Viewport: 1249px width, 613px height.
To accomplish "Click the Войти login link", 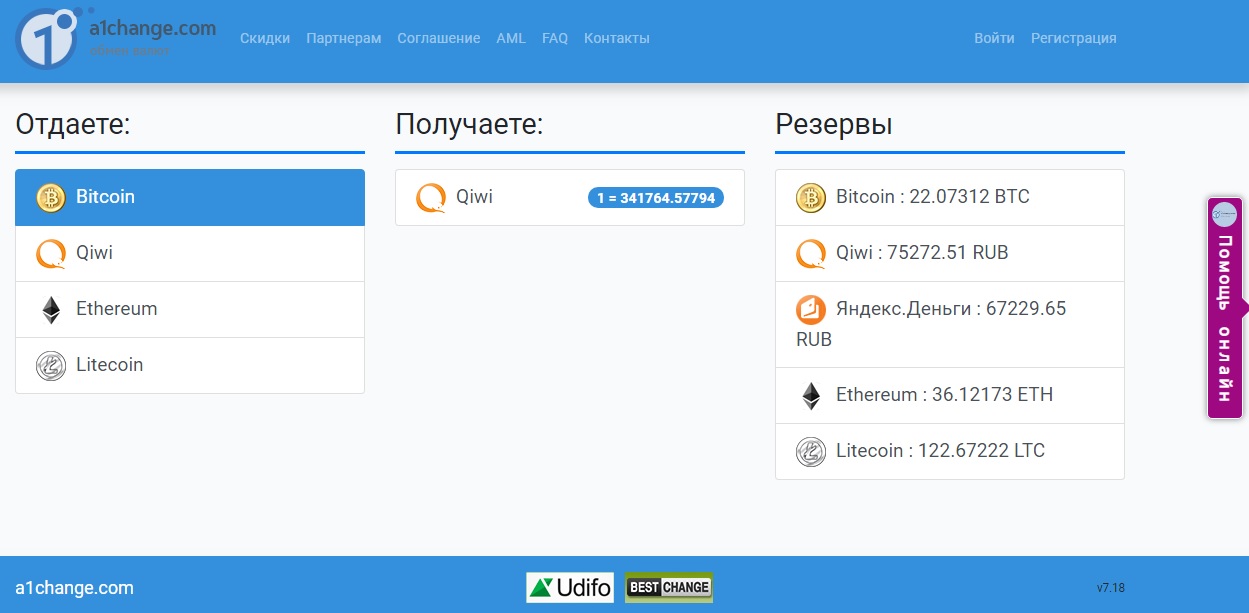I will point(995,38).
